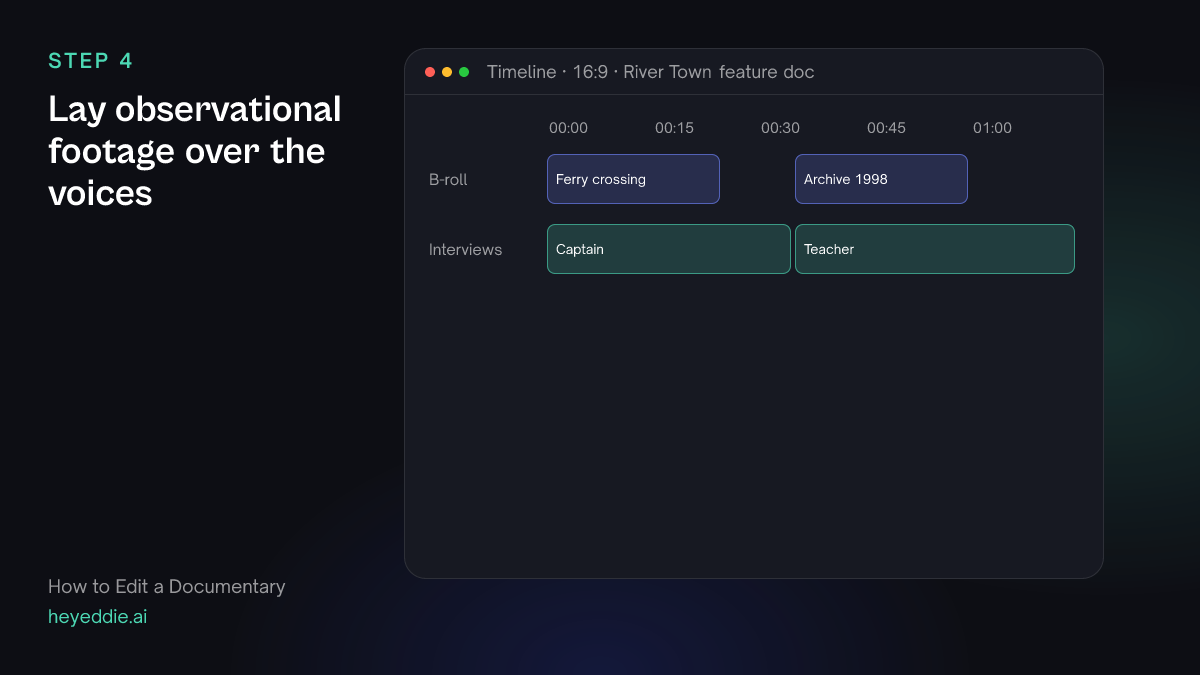Image resolution: width=1200 pixels, height=675 pixels.
Task: Click the Timeline River Town window title
Action: (x=650, y=72)
